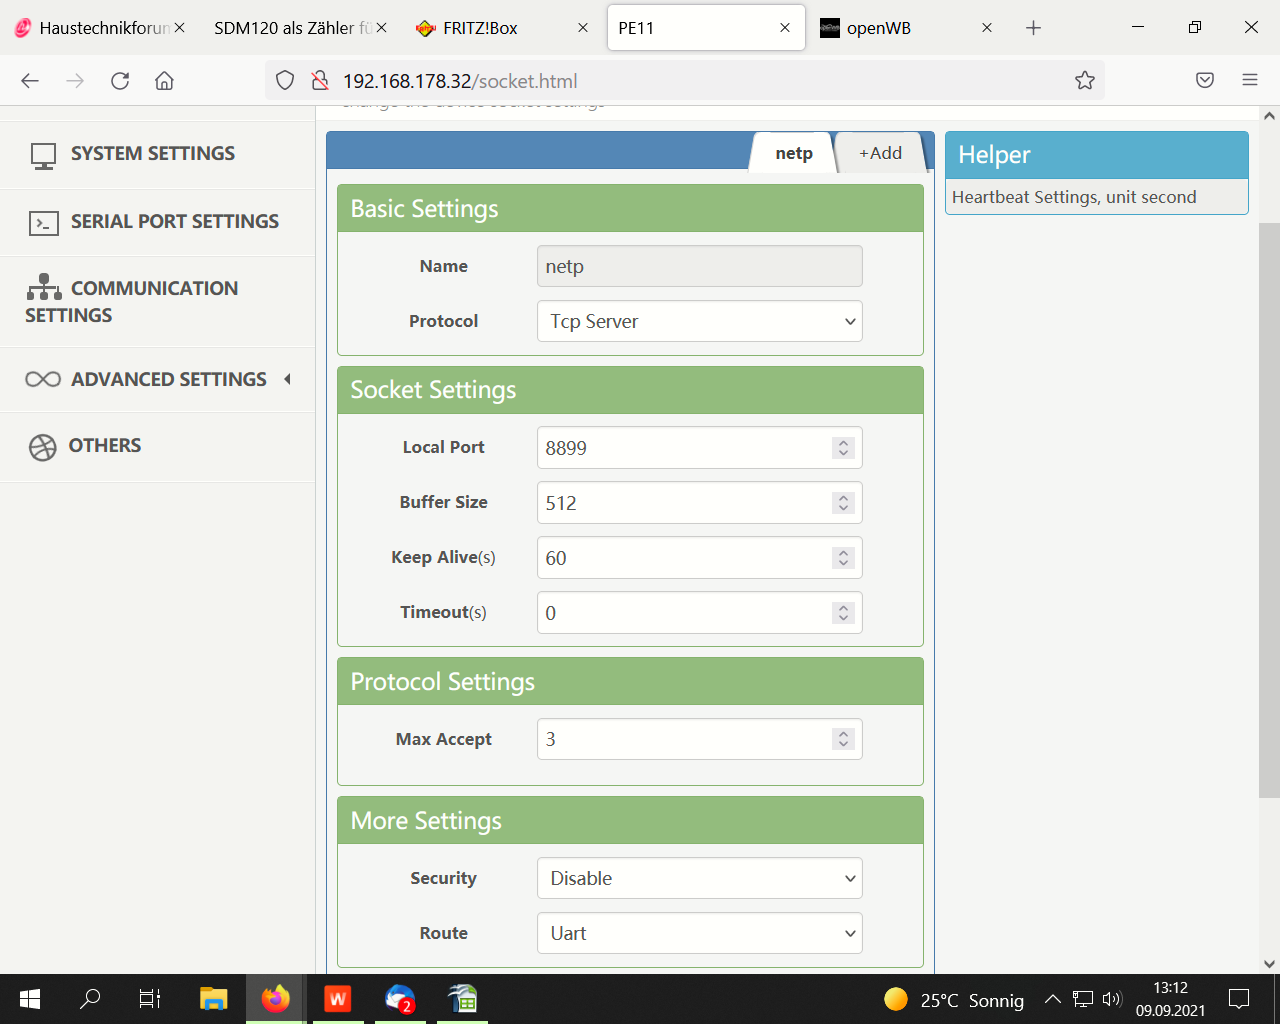Screen dimensions: 1280x1024
Task: Close the Haustechnikforum tab
Action: [180, 28]
